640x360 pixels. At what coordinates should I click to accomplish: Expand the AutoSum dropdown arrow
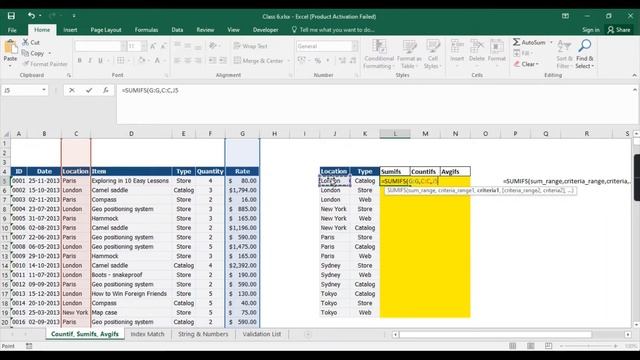551,42
